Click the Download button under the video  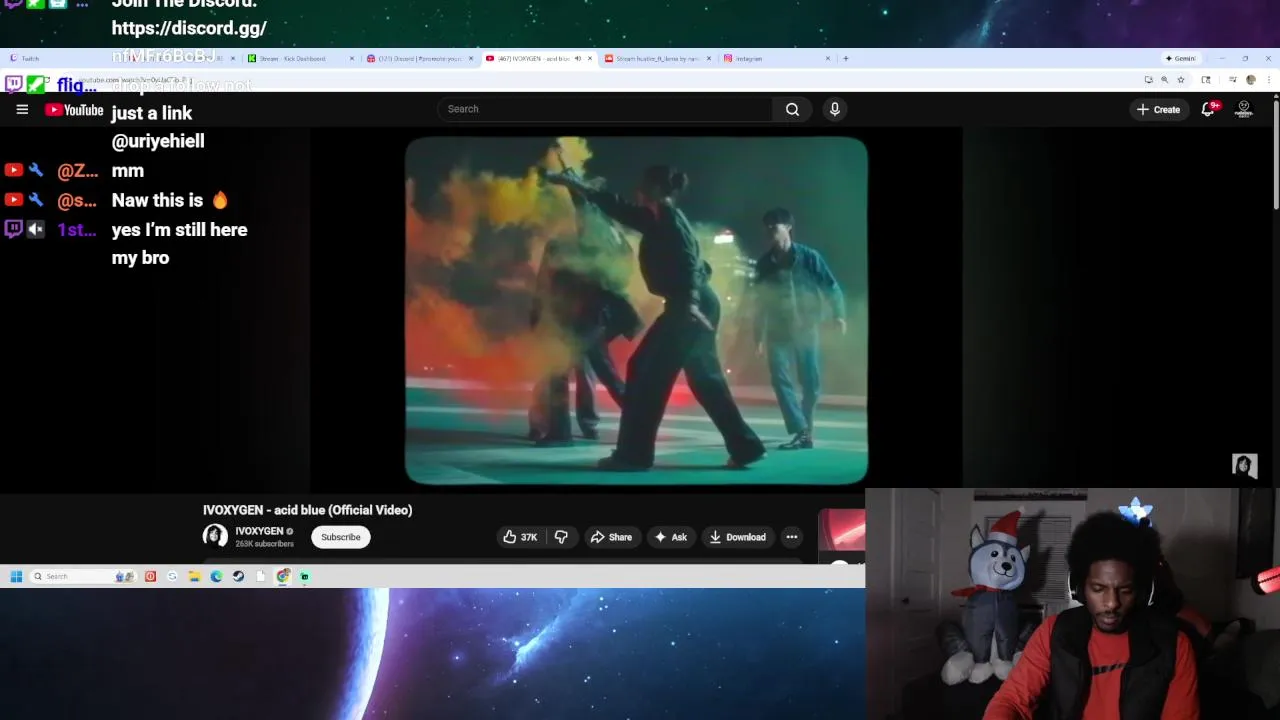click(738, 537)
